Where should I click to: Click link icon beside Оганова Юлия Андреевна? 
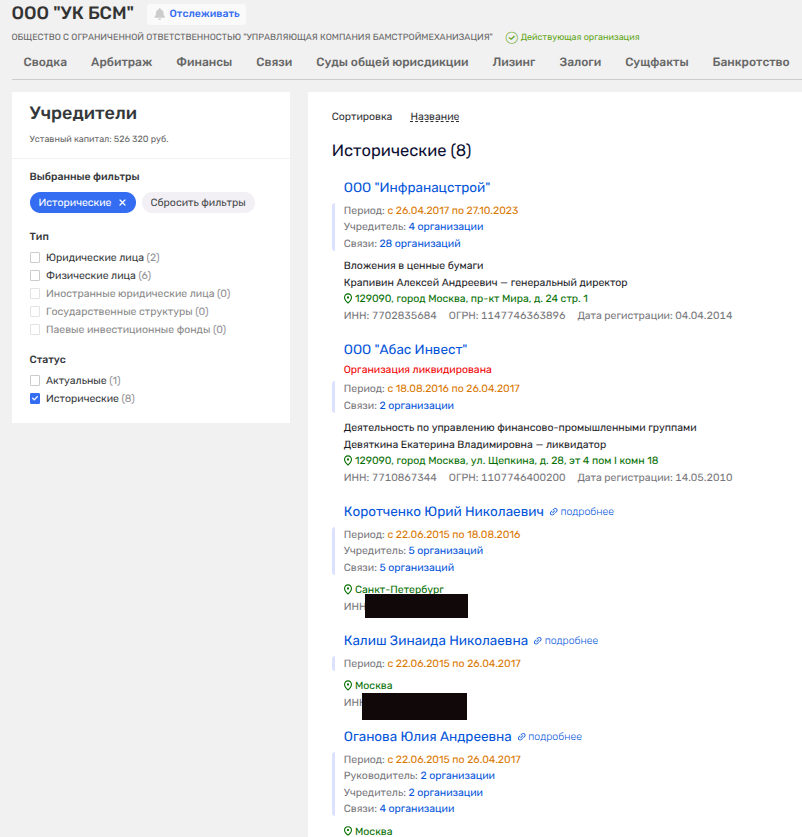(521, 737)
